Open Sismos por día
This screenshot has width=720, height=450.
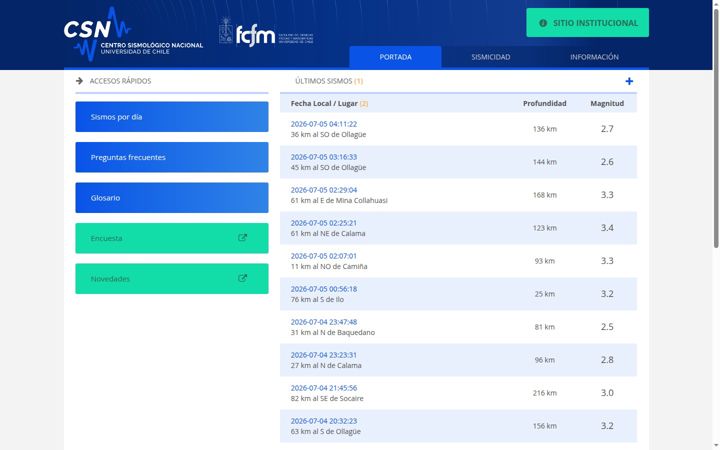coord(172,117)
